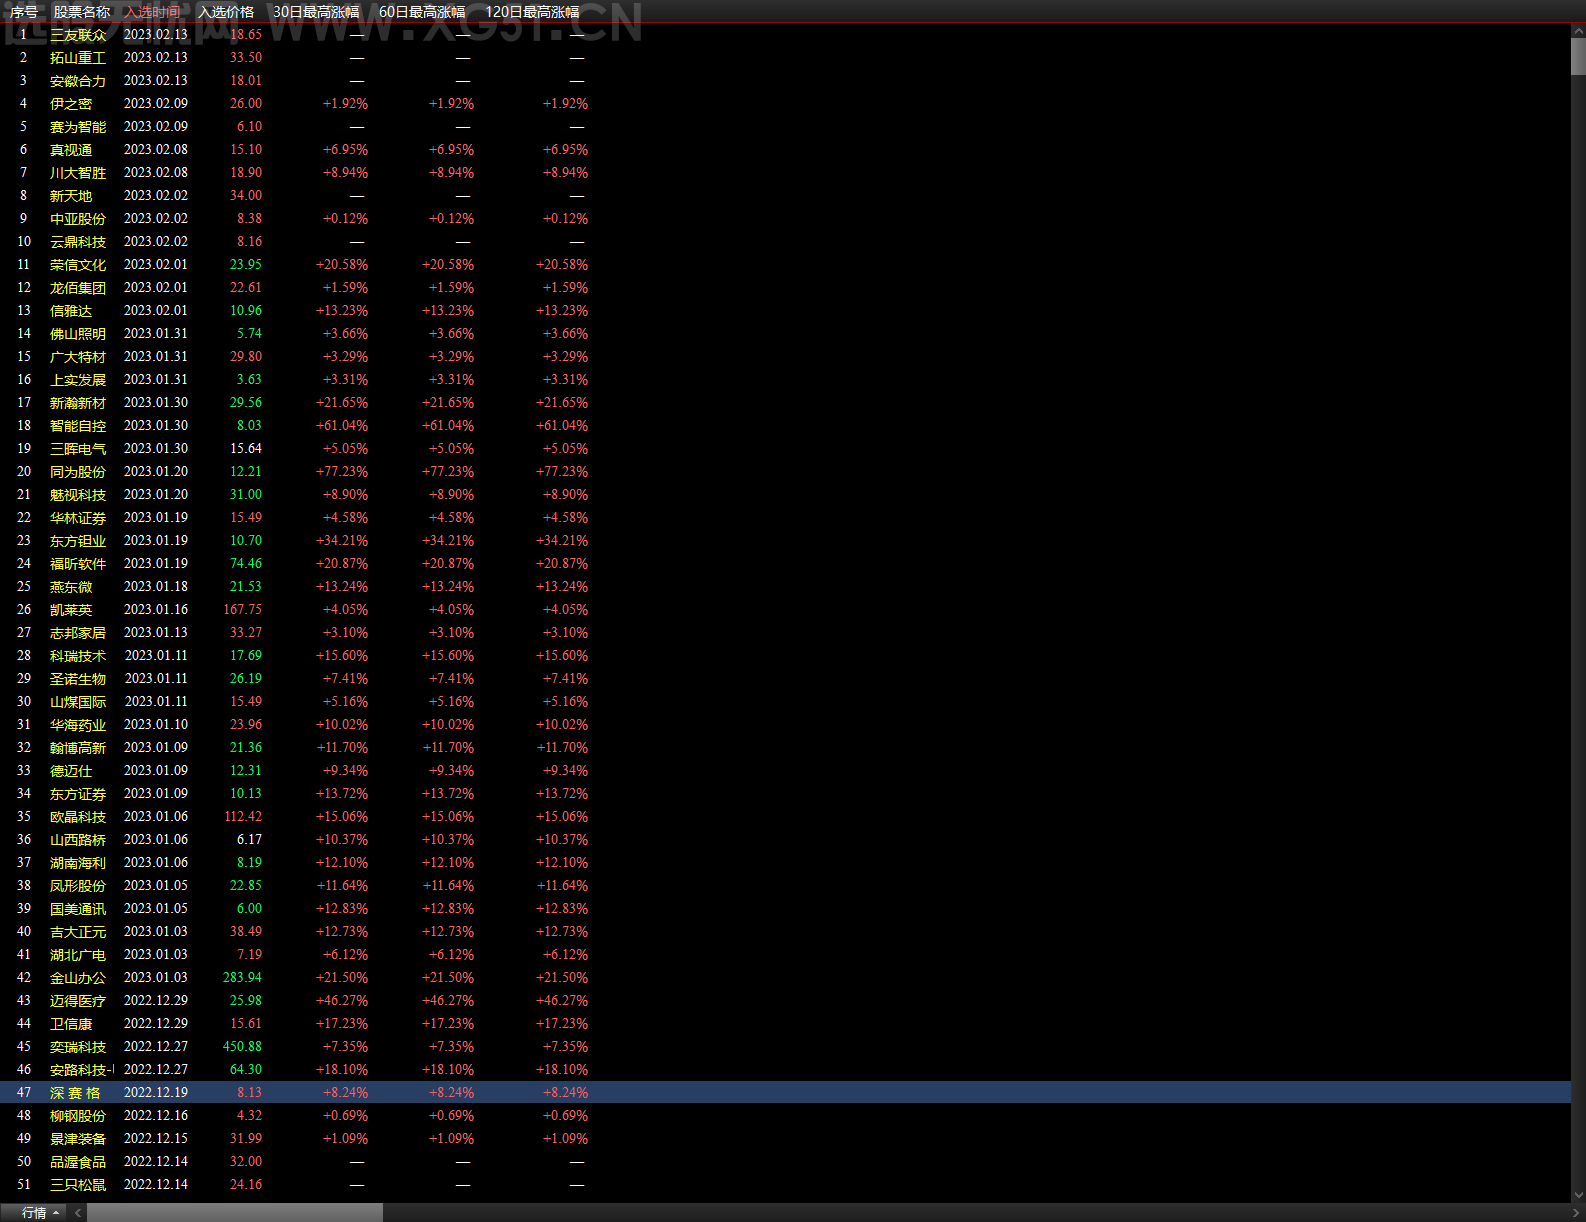Select stock 龙佰集团

pos(78,288)
